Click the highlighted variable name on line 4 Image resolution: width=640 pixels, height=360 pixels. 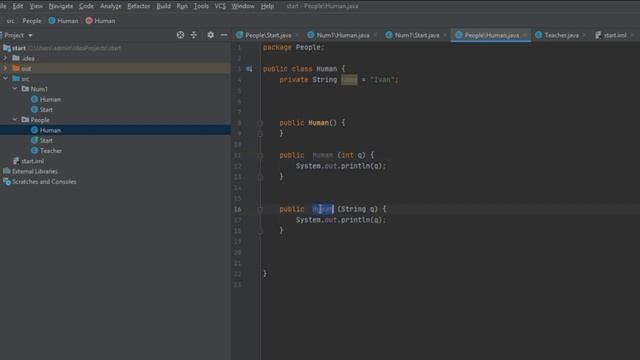(x=349, y=80)
